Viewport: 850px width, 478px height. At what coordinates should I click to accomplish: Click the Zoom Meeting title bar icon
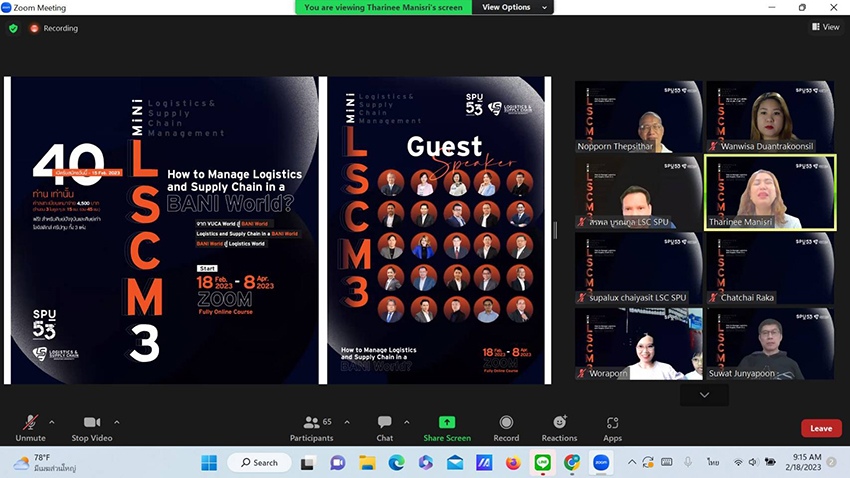pos(7,8)
